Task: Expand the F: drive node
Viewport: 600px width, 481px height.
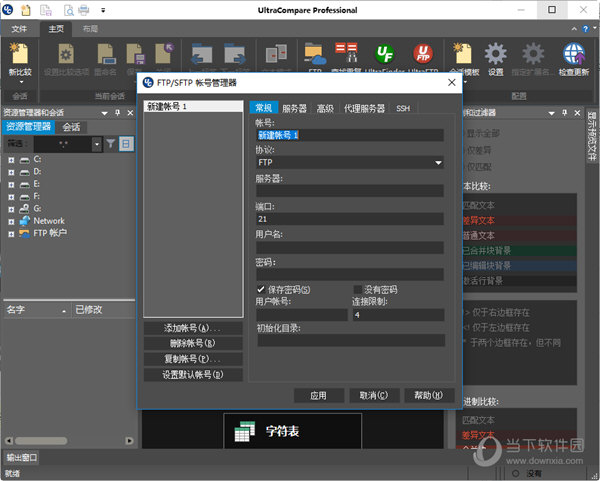Action: point(11,197)
